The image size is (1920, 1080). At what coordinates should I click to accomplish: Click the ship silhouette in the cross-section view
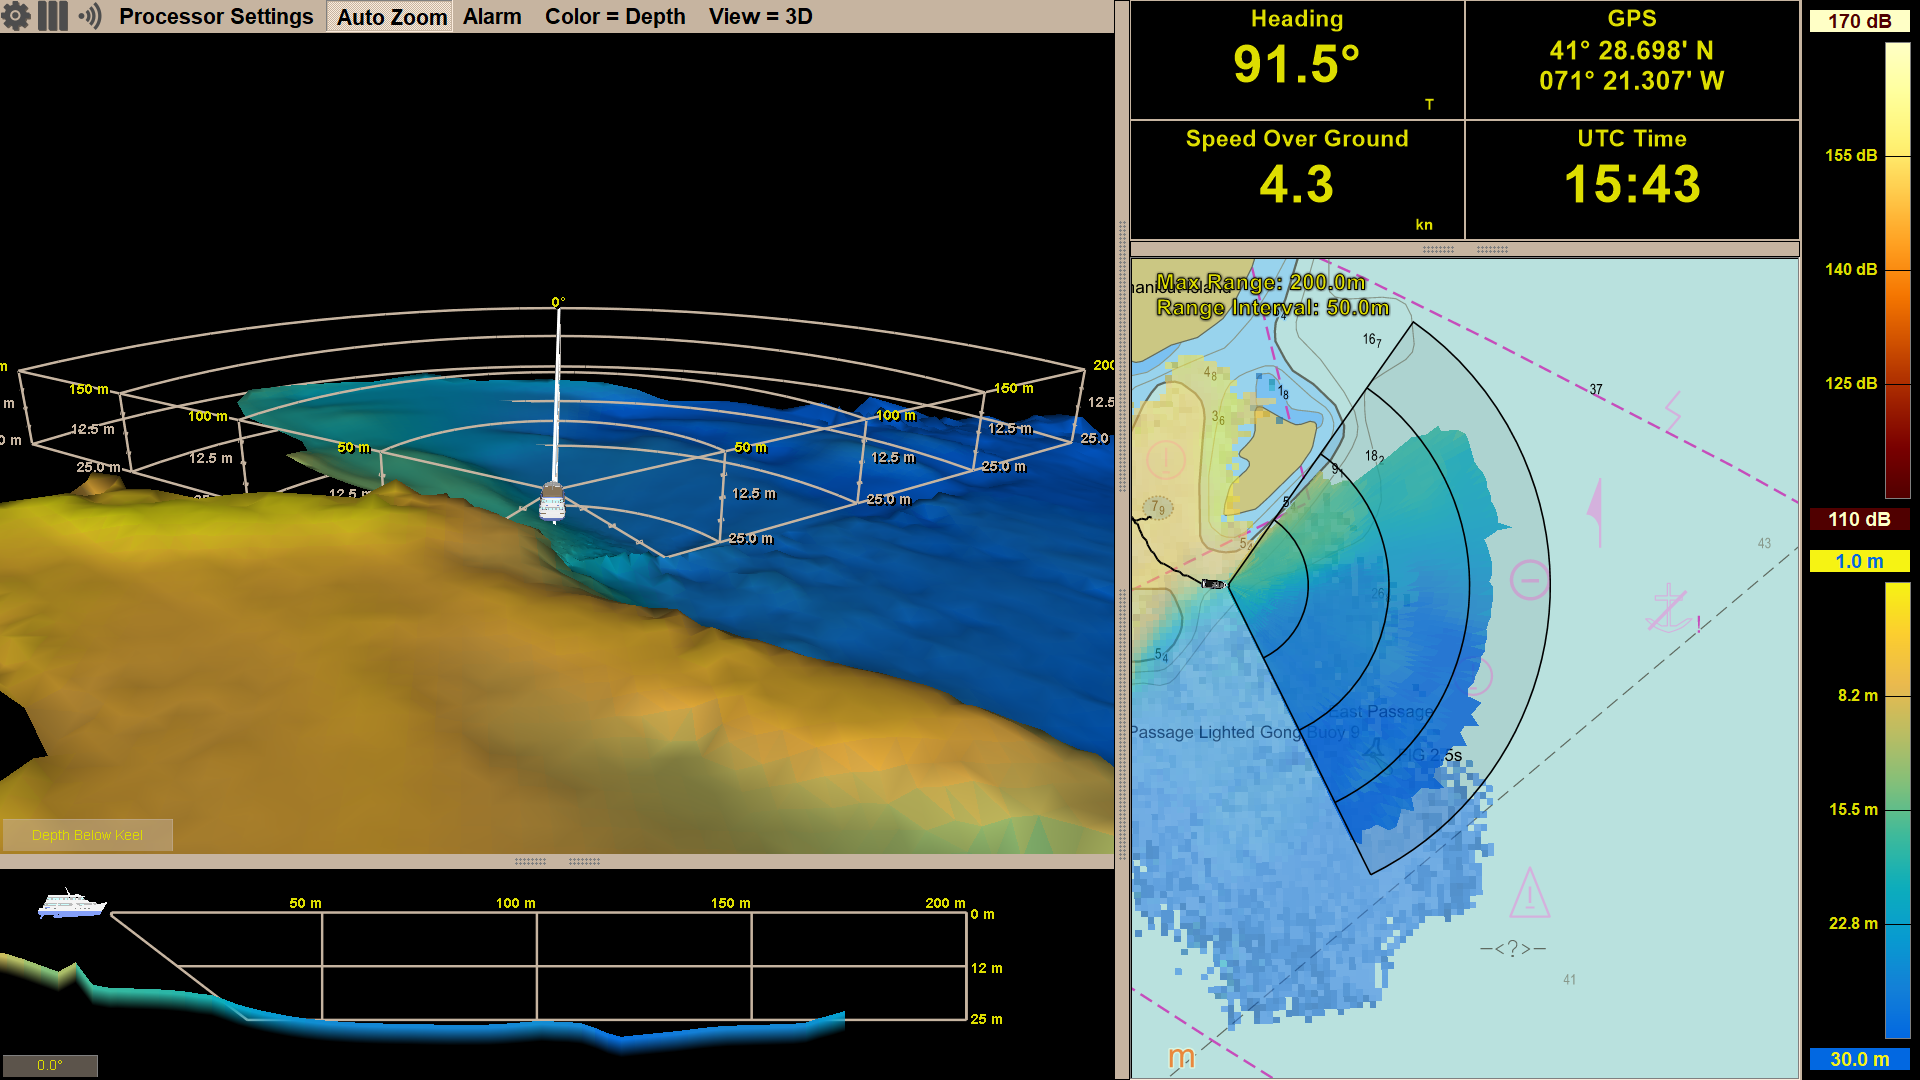tap(68, 906)
